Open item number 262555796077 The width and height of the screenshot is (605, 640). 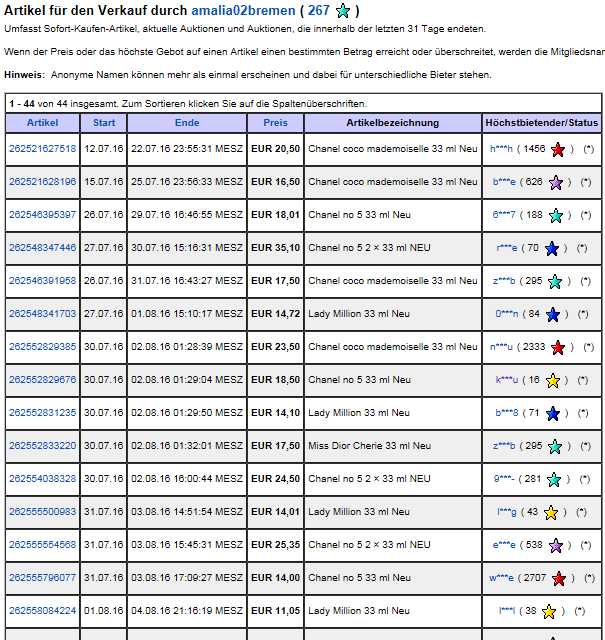coord(42,578)
